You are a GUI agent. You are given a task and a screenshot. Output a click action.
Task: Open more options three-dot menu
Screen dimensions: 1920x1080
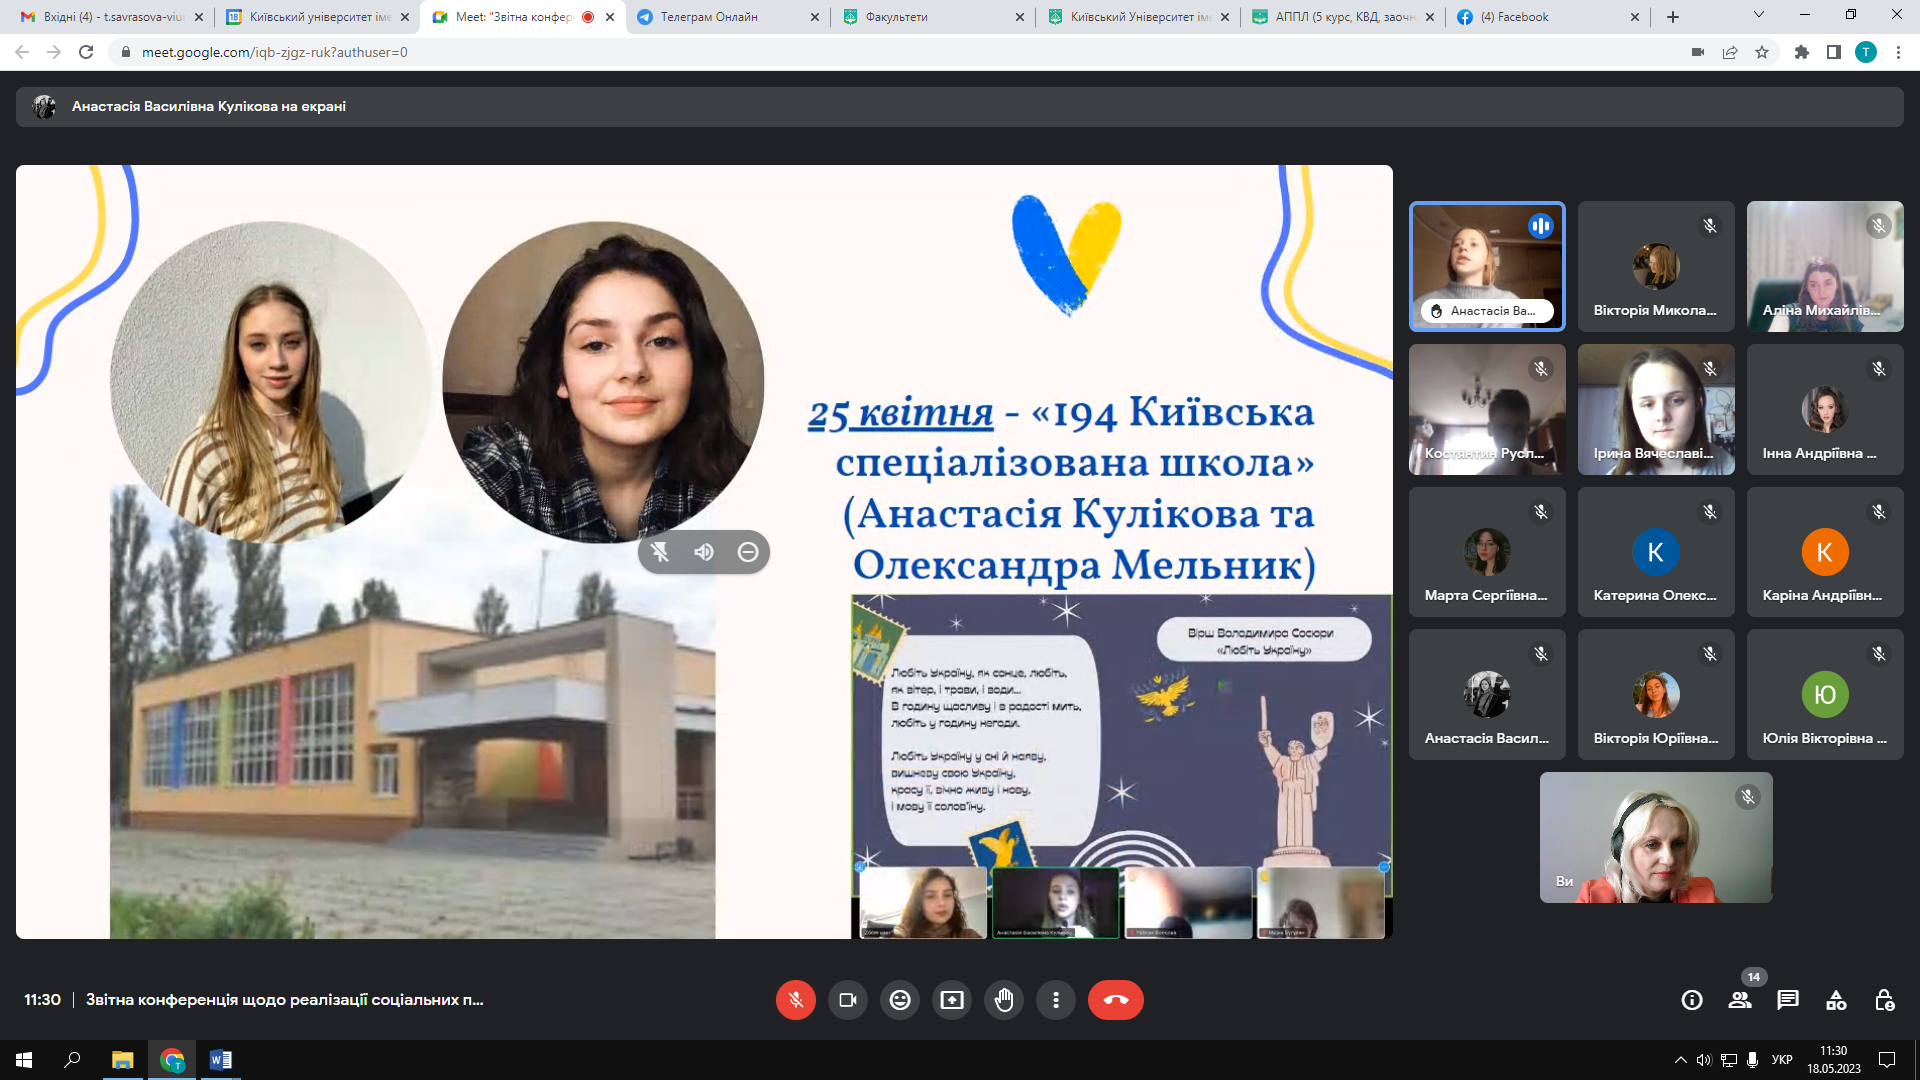(x=1056, y=1000)
